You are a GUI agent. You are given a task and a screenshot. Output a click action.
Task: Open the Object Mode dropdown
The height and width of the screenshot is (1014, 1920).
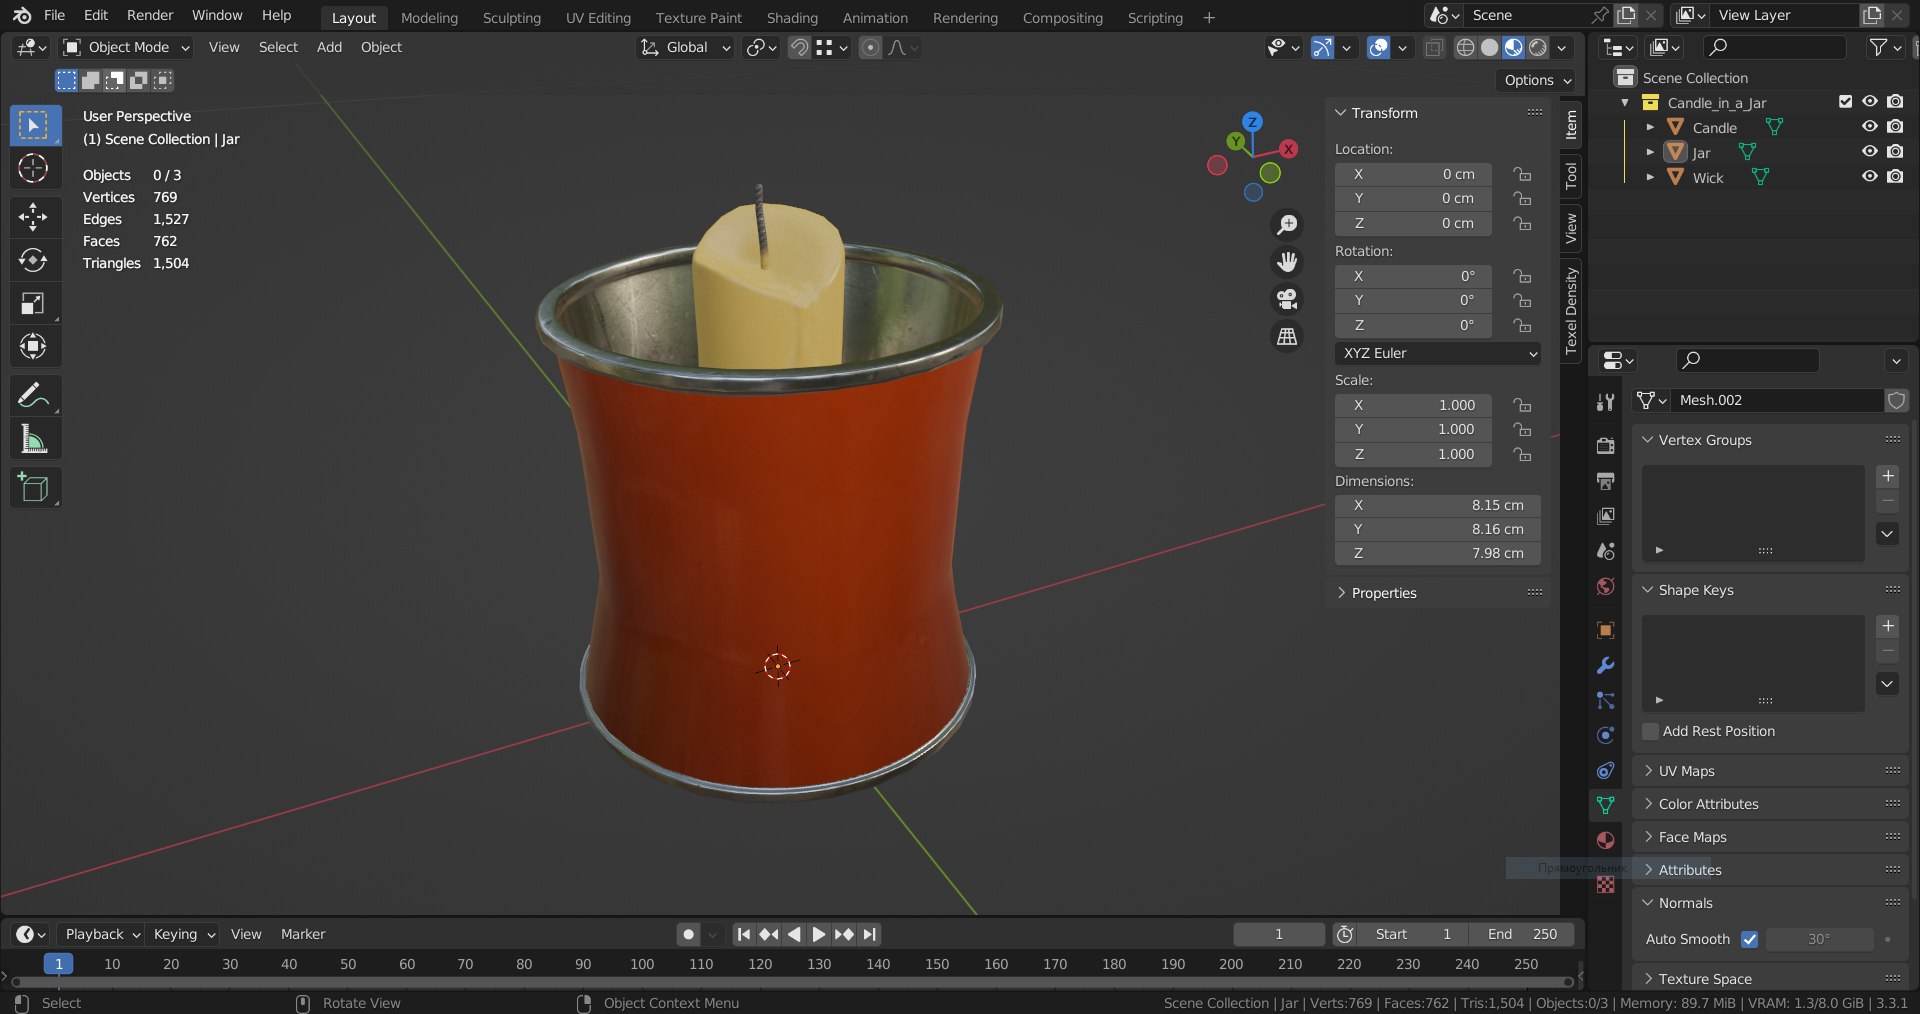coord(126,47)
